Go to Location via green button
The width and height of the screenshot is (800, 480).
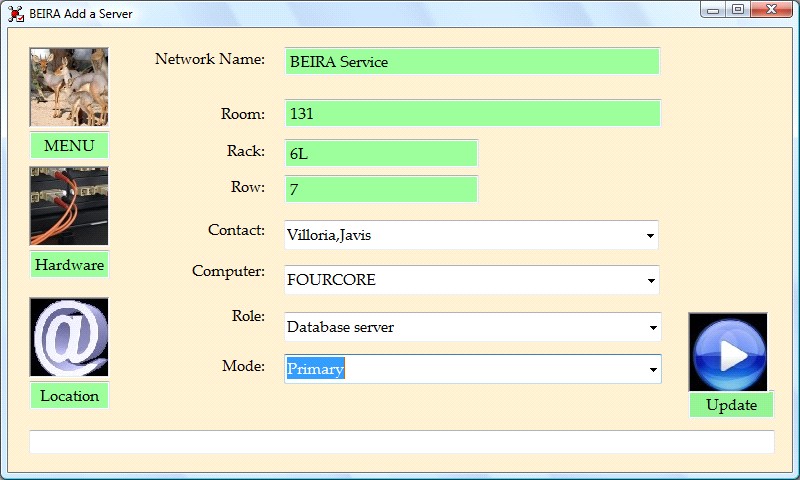(x=69, y=396)
